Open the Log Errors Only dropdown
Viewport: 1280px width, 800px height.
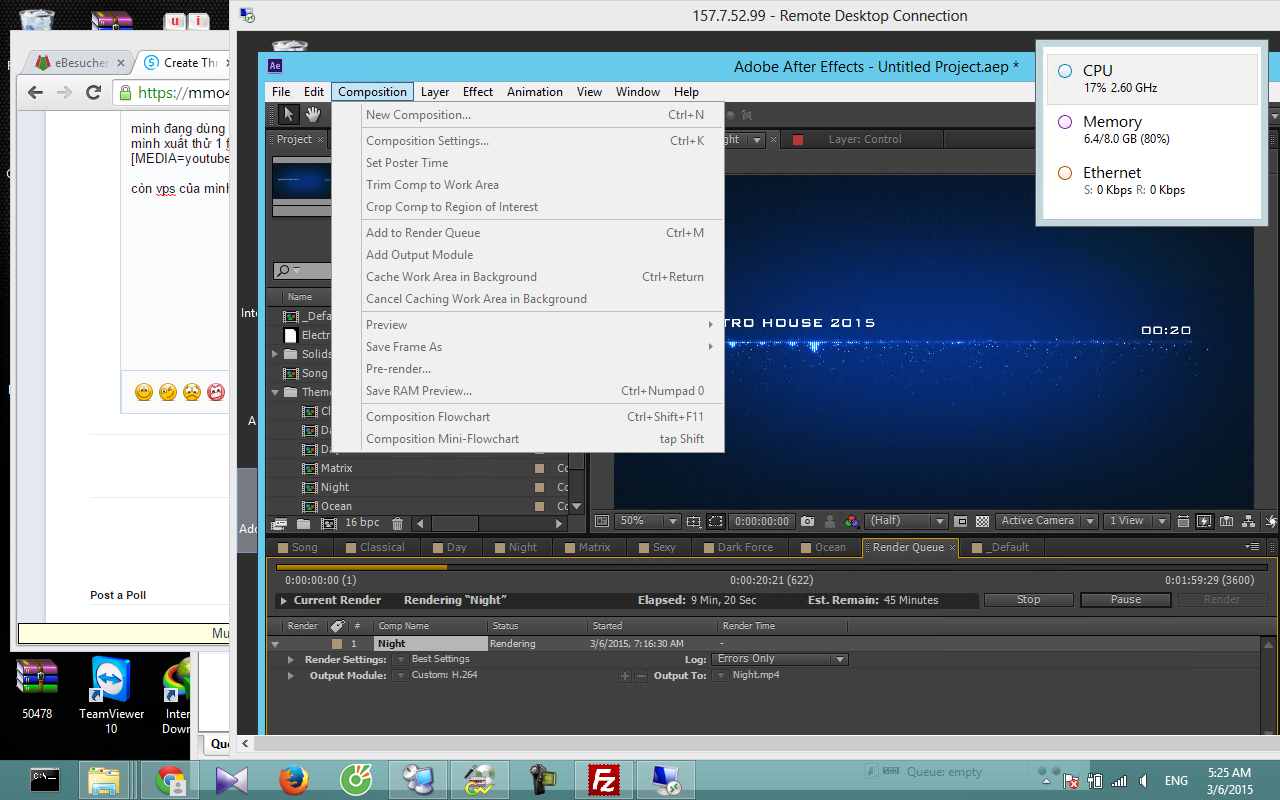(x=781, y=659)
